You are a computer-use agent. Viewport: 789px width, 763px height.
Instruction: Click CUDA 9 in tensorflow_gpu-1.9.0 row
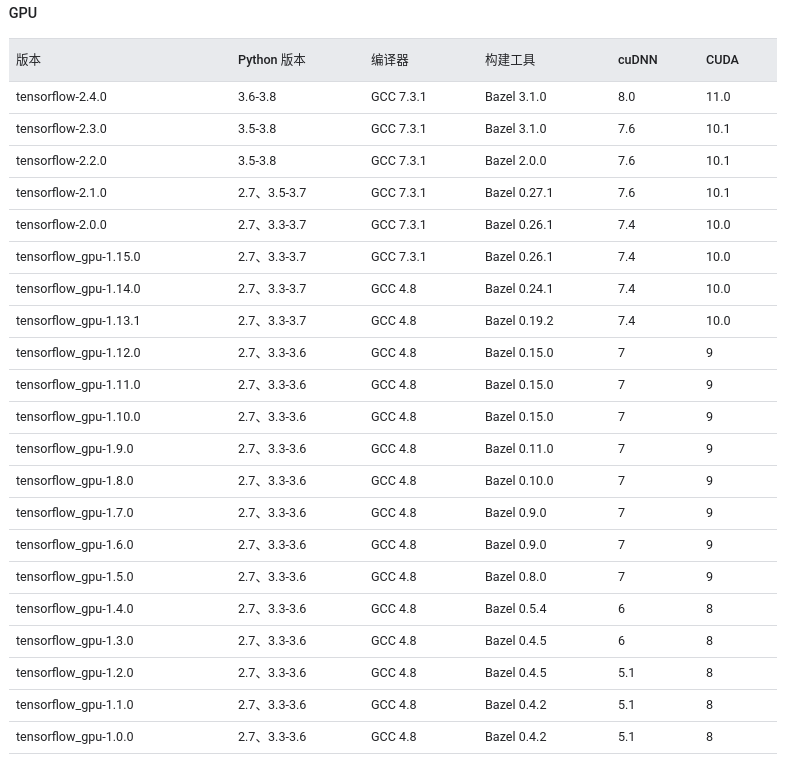[709, 449]
